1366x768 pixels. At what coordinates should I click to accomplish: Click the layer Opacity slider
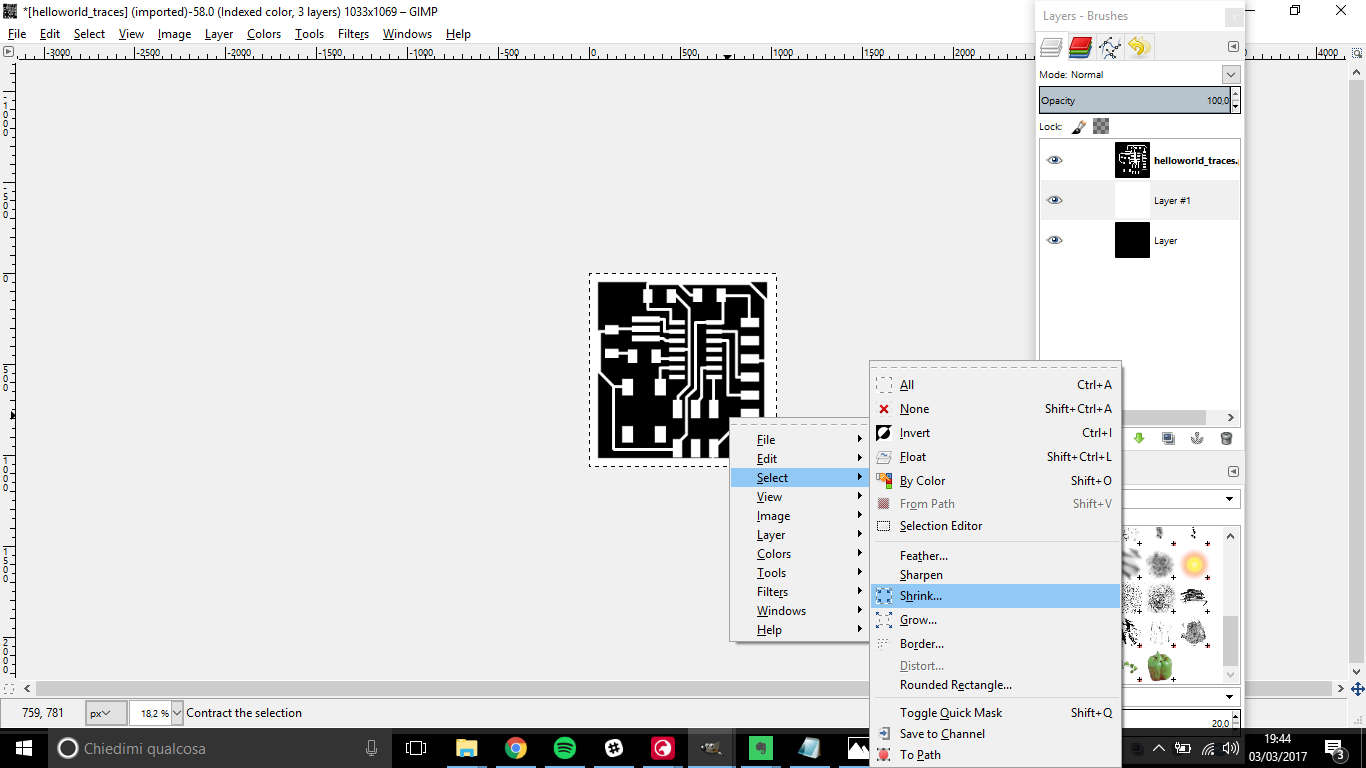click(x=1134, y=100)
